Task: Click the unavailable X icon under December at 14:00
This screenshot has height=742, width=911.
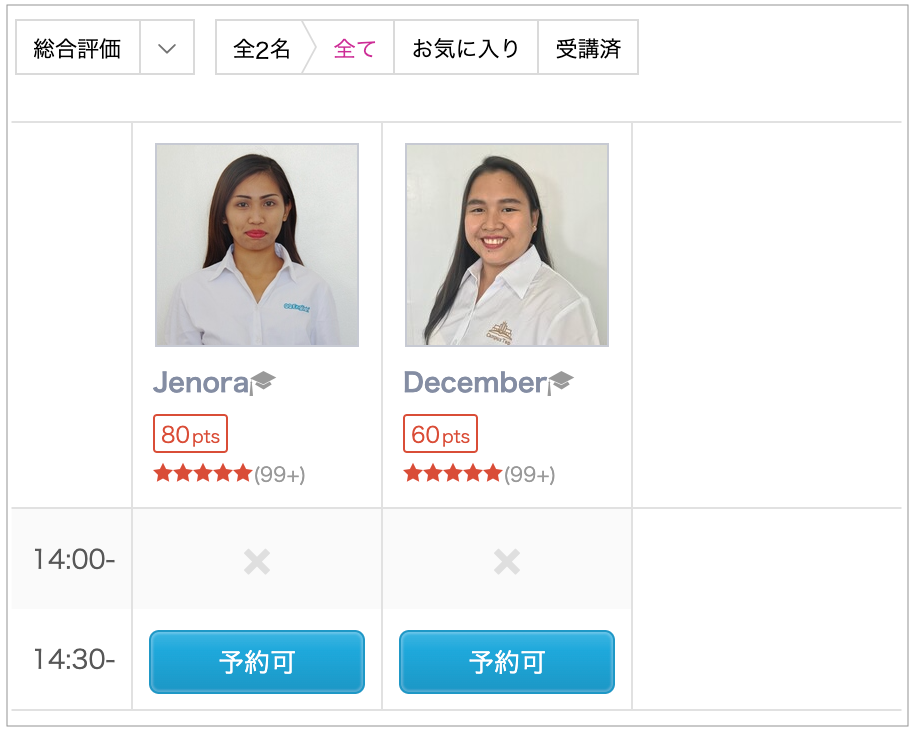Action: pos(507,562)
